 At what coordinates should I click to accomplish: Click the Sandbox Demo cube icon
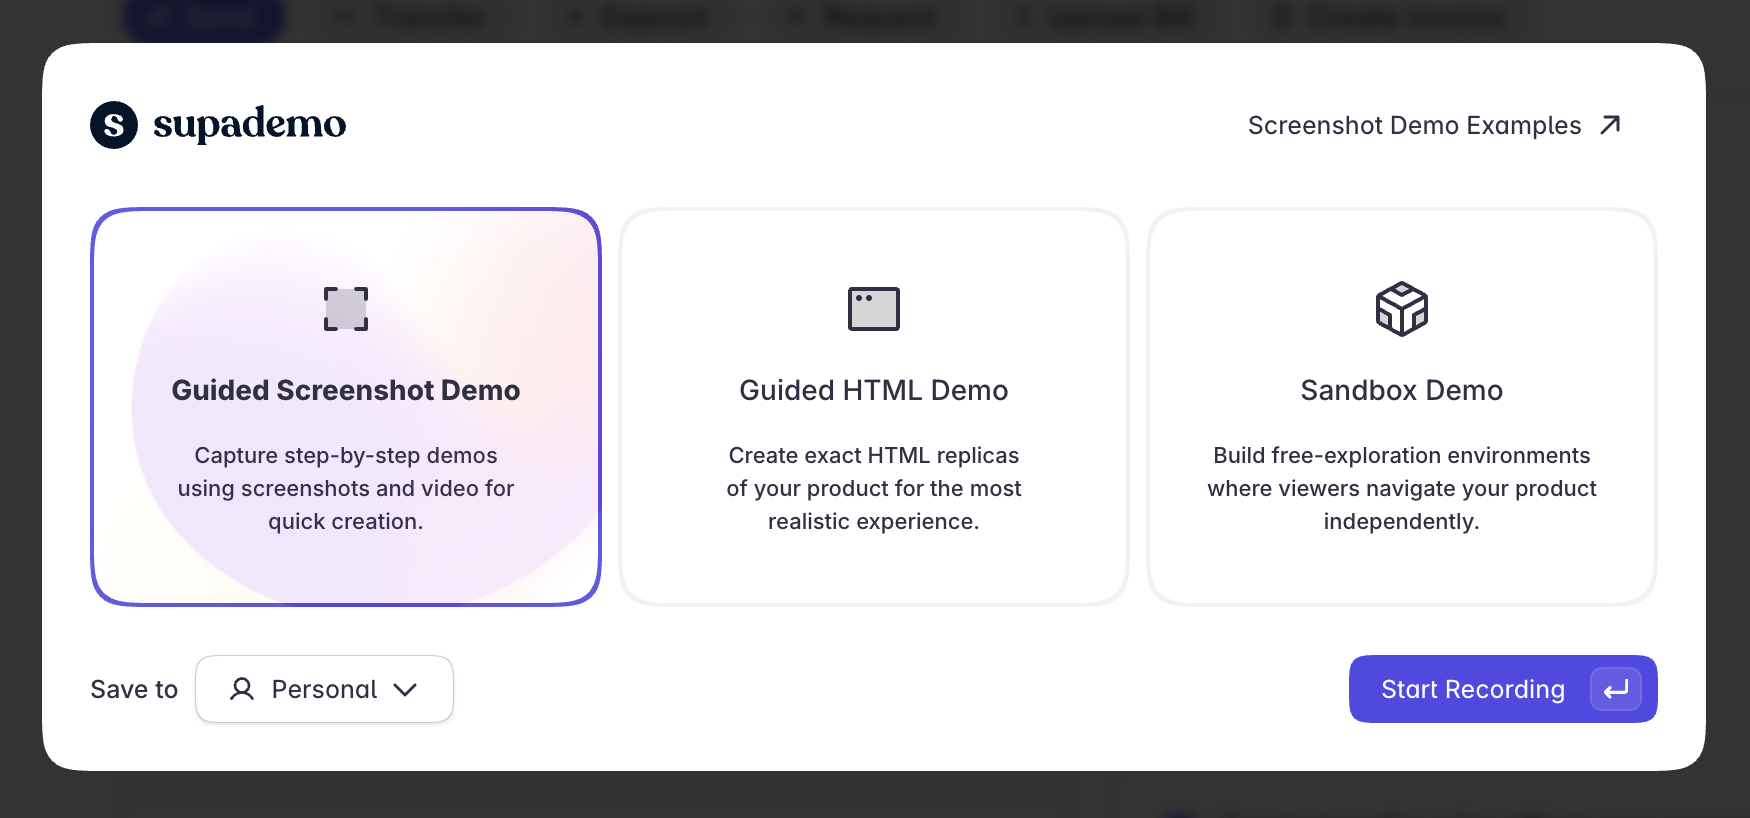tap(1401, 309)
